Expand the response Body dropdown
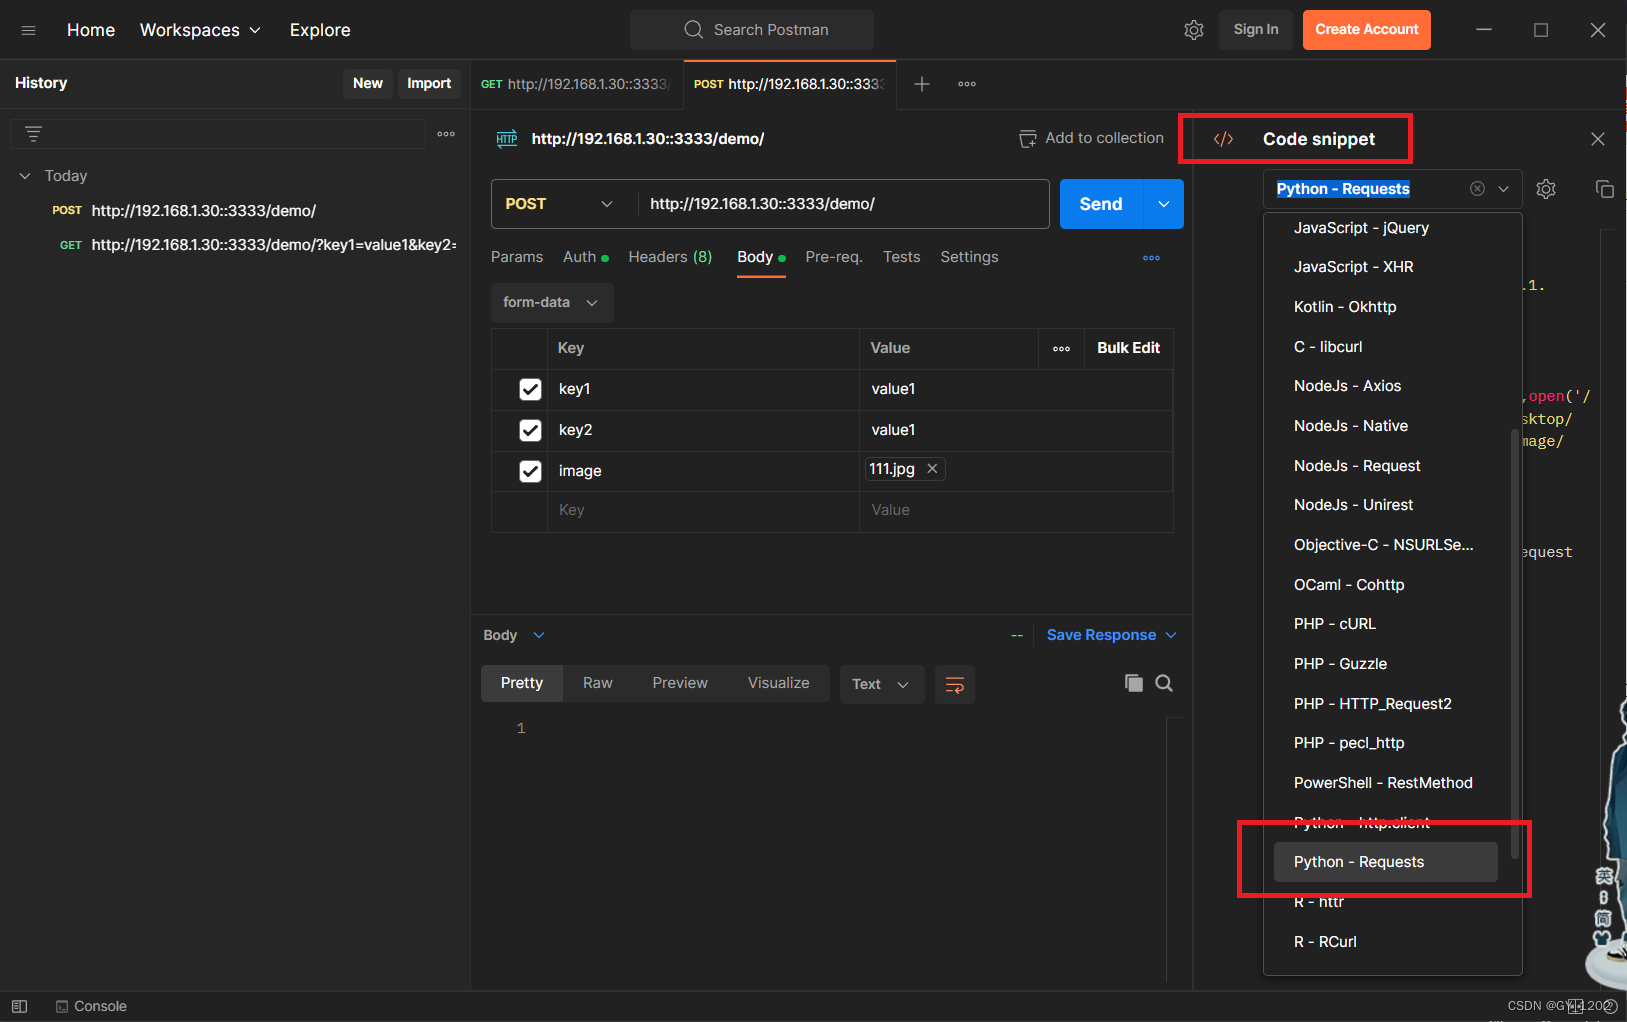1627x1022 pixels. click(x=514, y=636)
